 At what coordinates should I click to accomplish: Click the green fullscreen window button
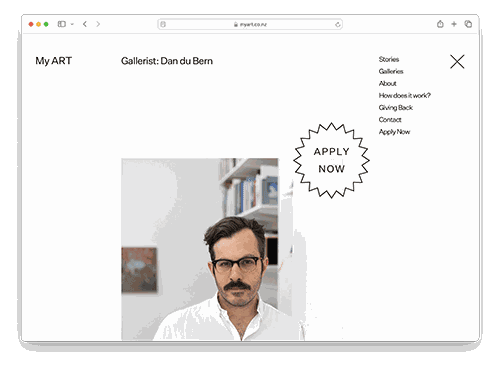[46, 24]
